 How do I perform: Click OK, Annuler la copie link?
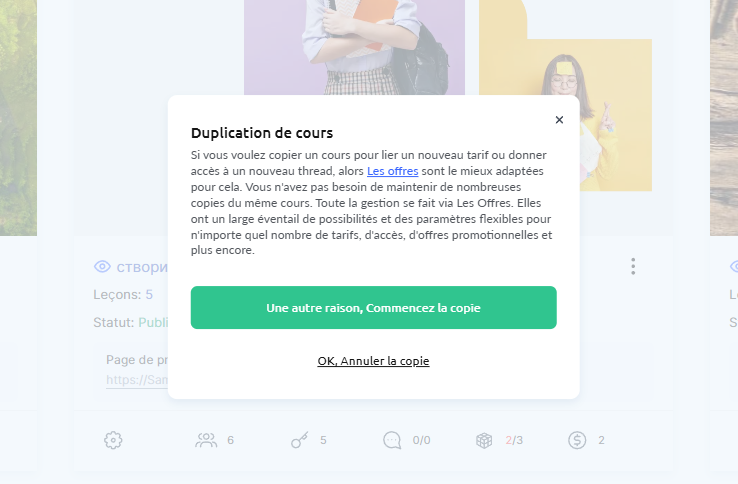[373, 361]
